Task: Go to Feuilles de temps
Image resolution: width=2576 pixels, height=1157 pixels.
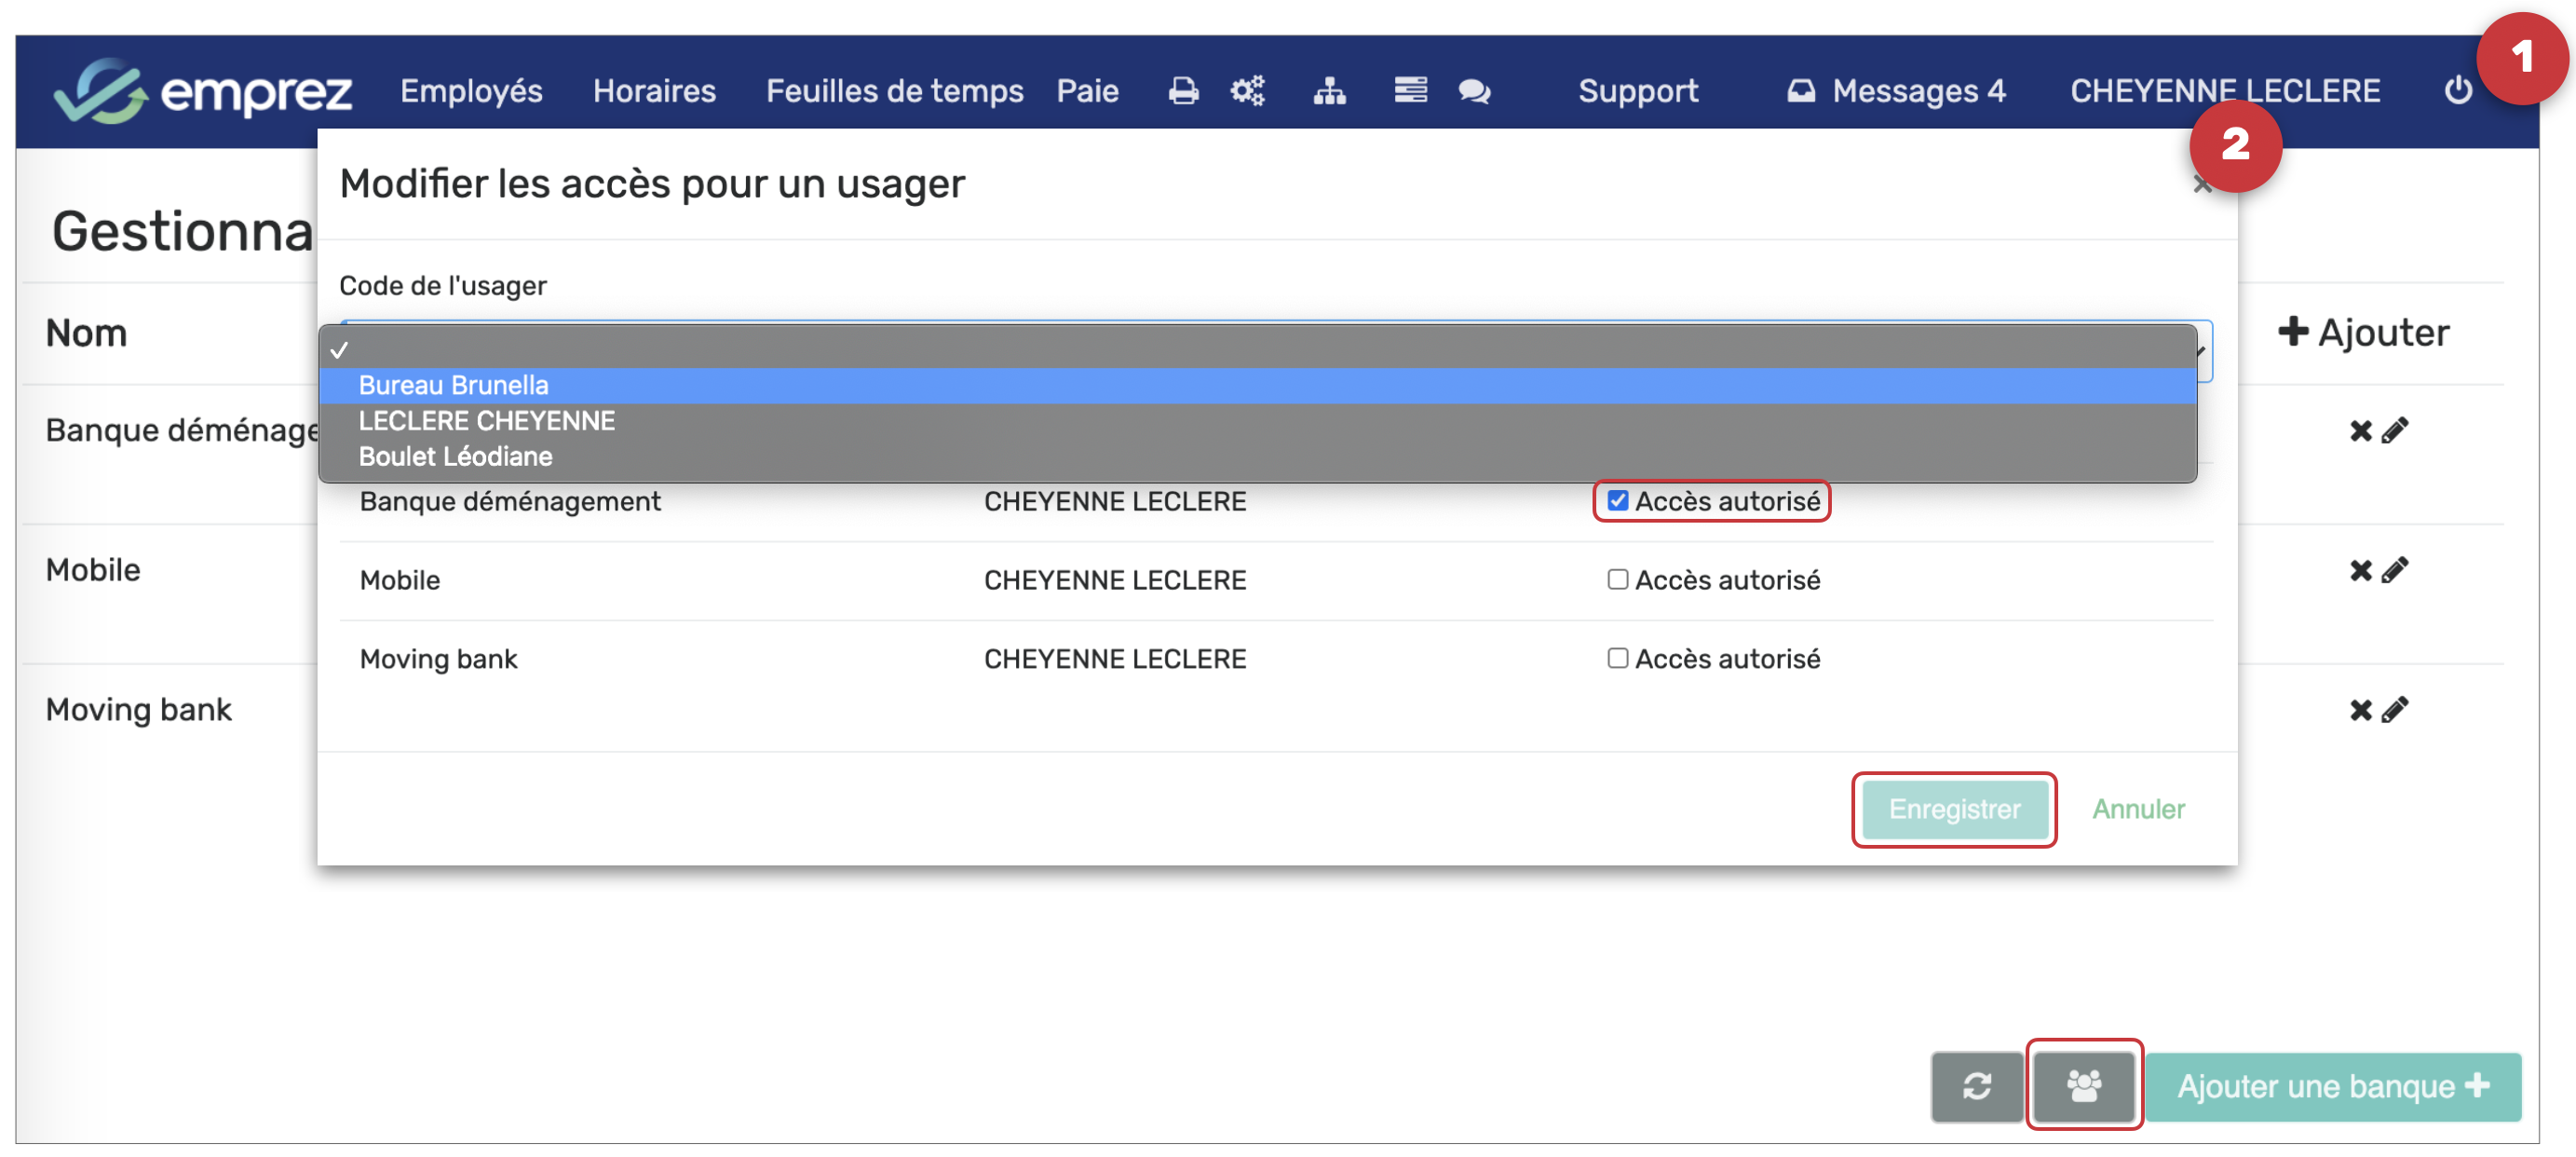Action: [x=894, y=91]
